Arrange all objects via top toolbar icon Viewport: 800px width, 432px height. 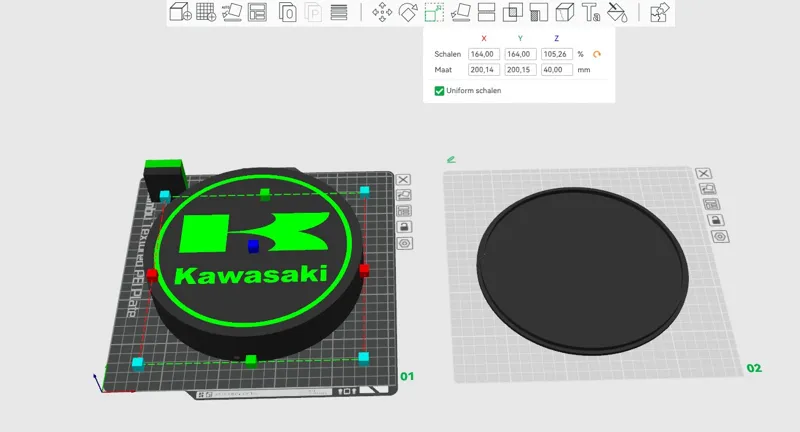[x=257, y=12]
